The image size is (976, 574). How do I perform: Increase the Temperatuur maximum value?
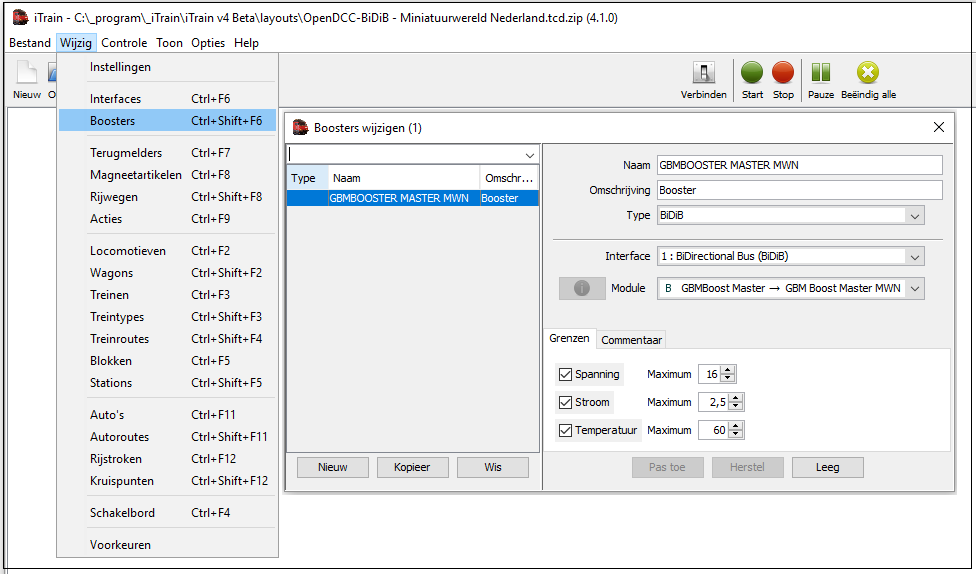point(736,426)
